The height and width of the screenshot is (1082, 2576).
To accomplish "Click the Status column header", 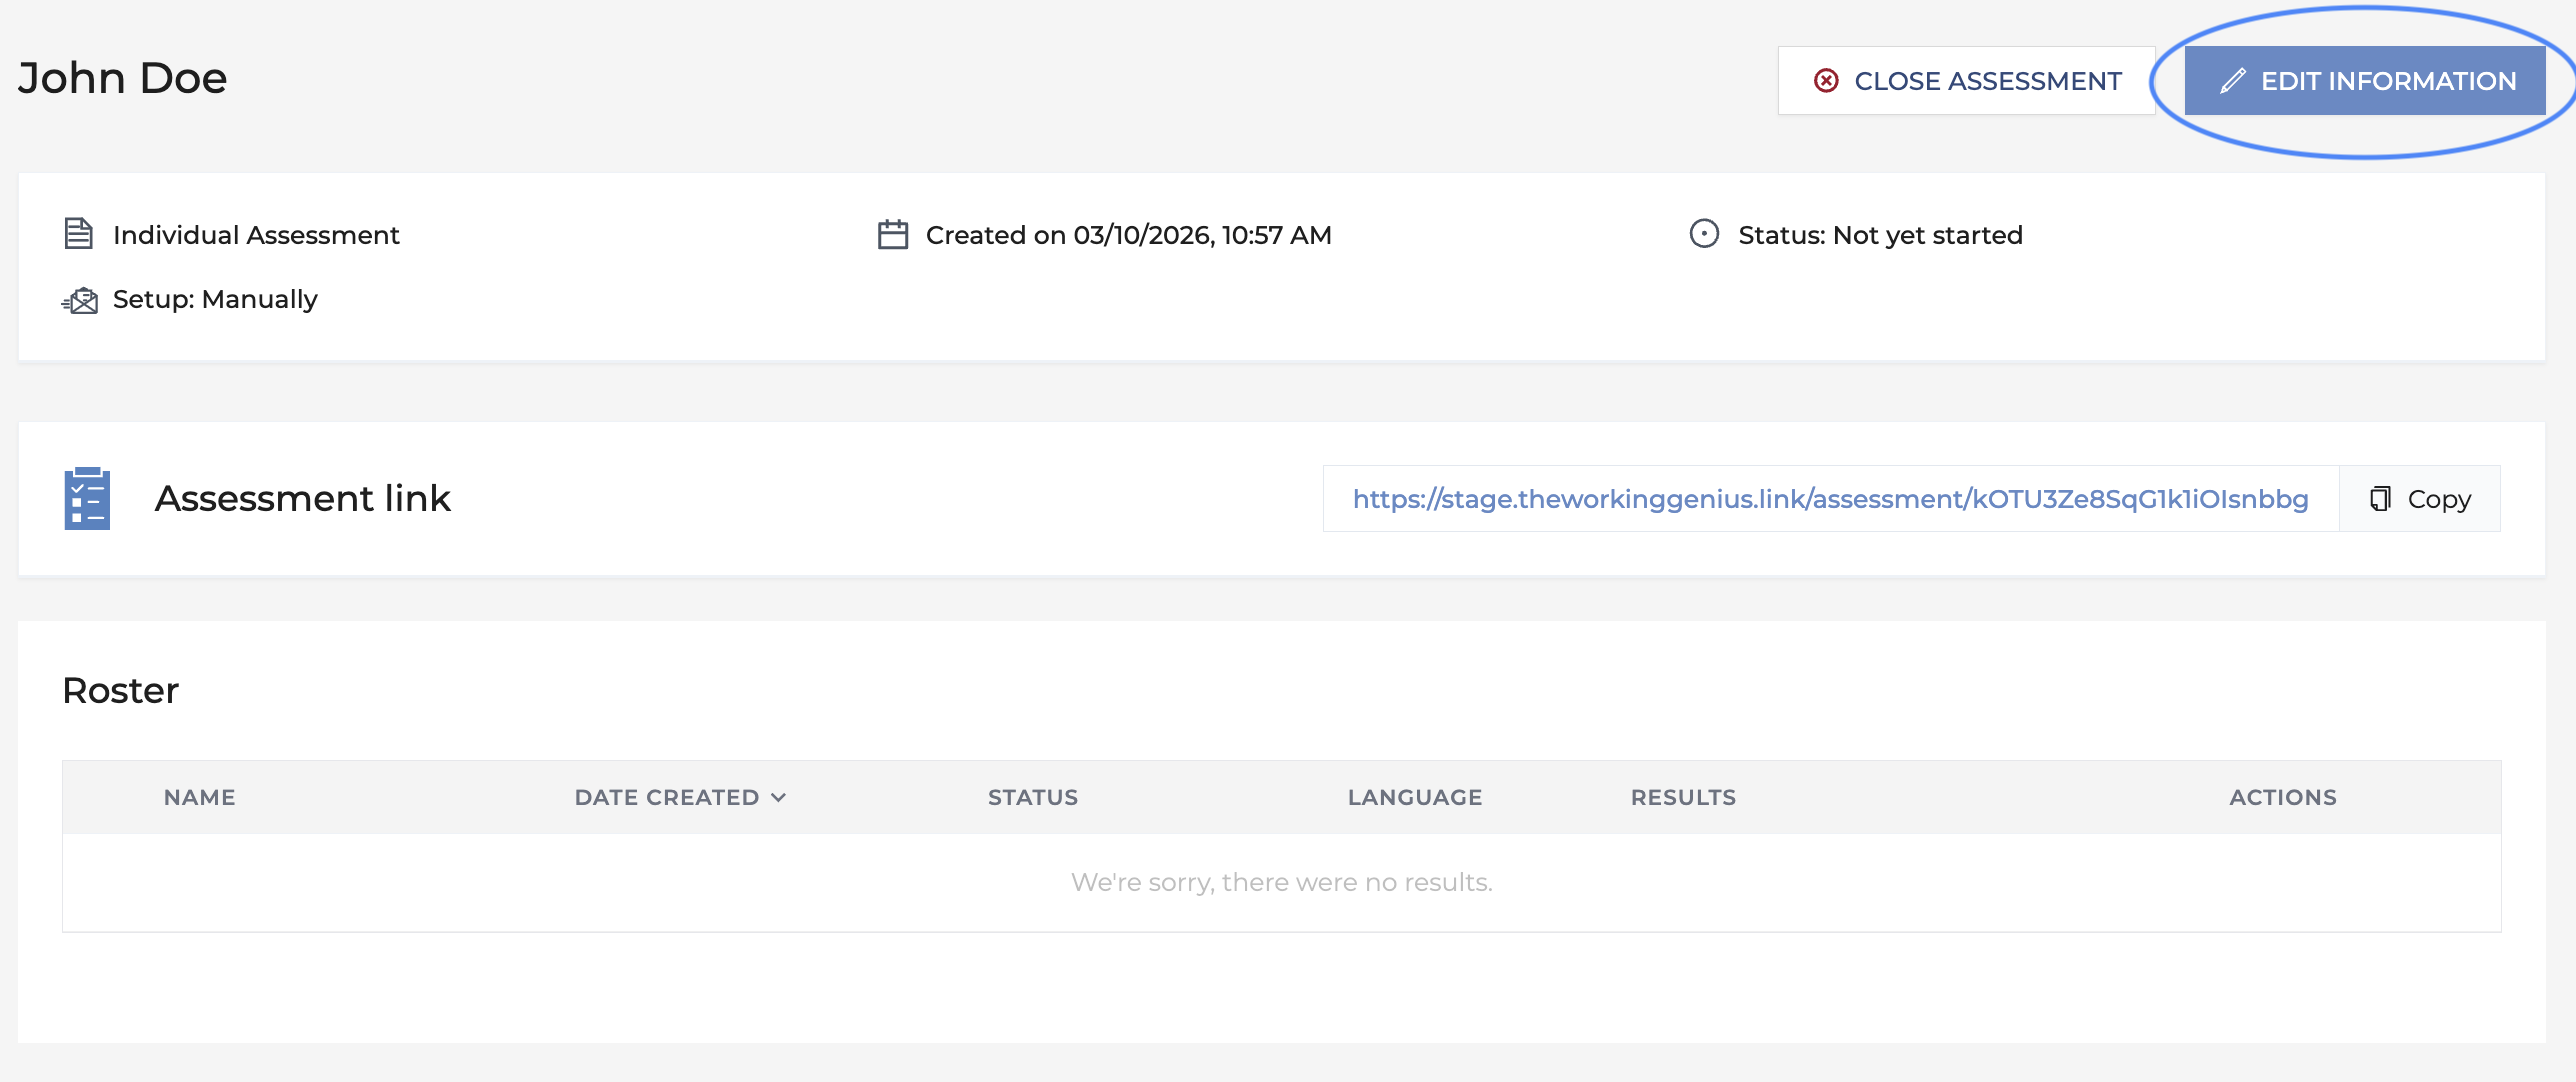I will click(1032, 797).
